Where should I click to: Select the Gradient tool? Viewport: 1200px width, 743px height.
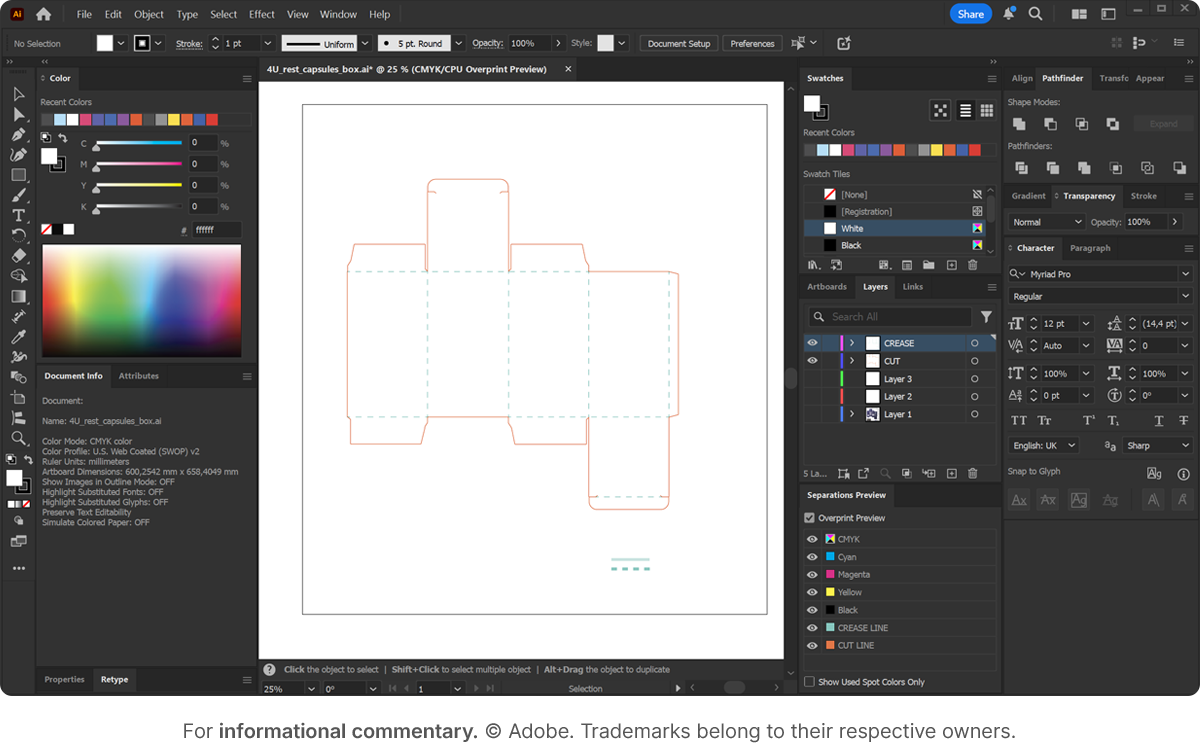pos(18,296)
